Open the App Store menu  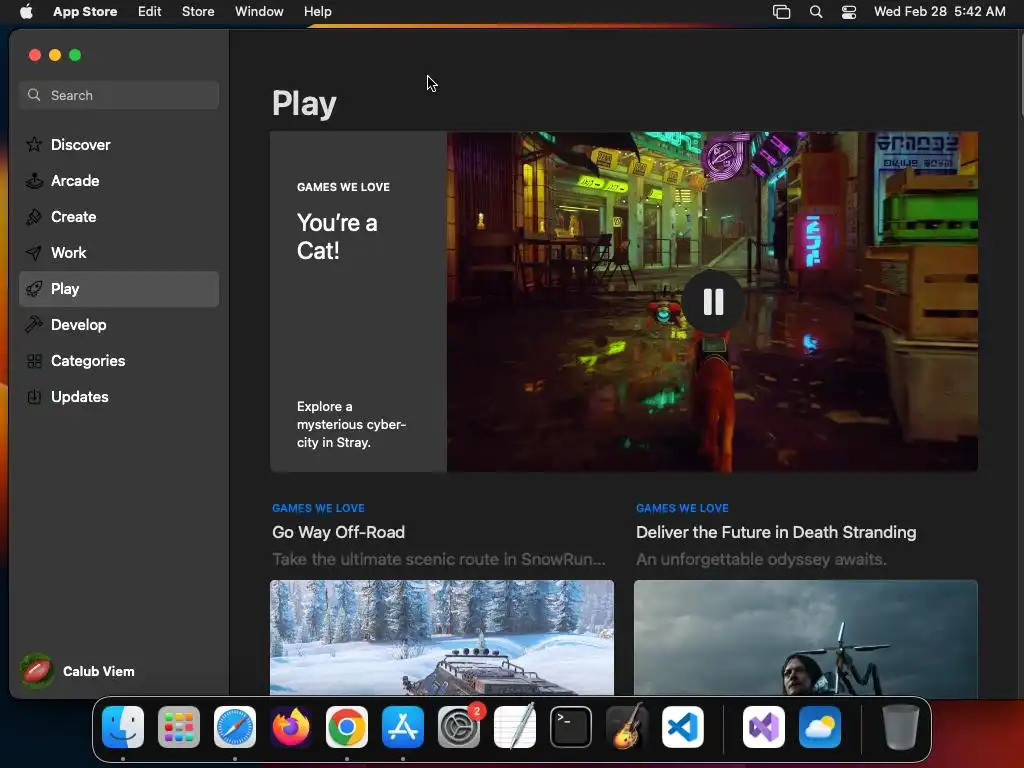(85, 11)
